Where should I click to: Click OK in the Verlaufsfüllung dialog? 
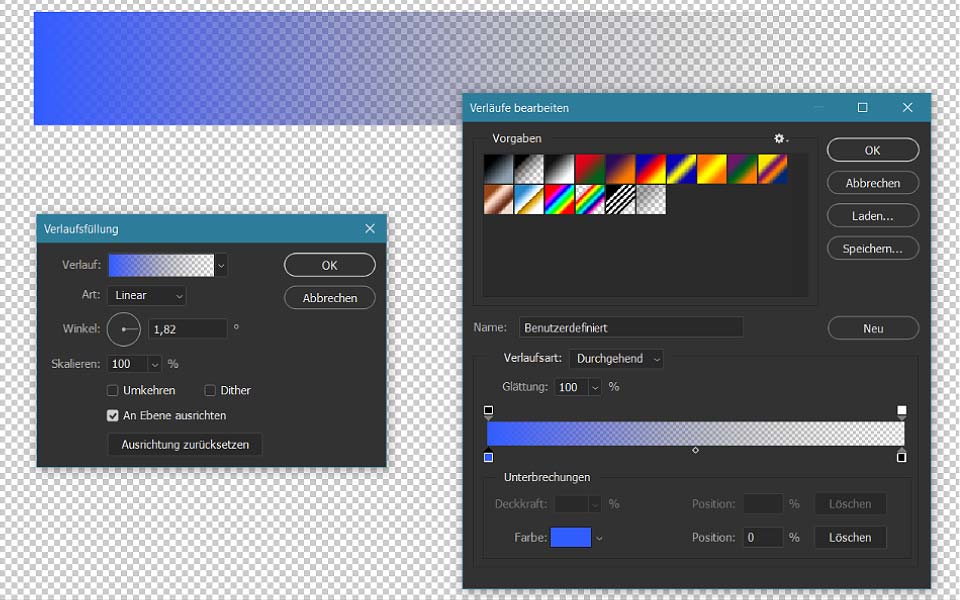330,265
